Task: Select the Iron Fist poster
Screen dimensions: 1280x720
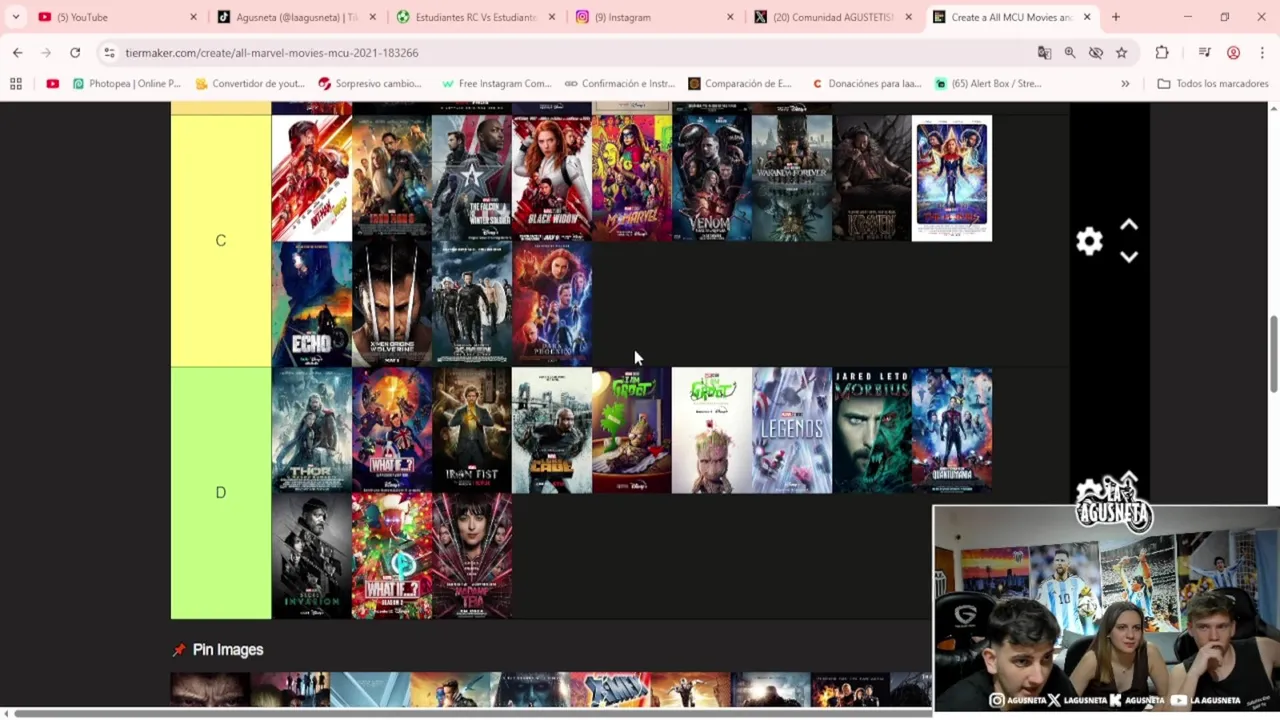Action: point(471,430)
